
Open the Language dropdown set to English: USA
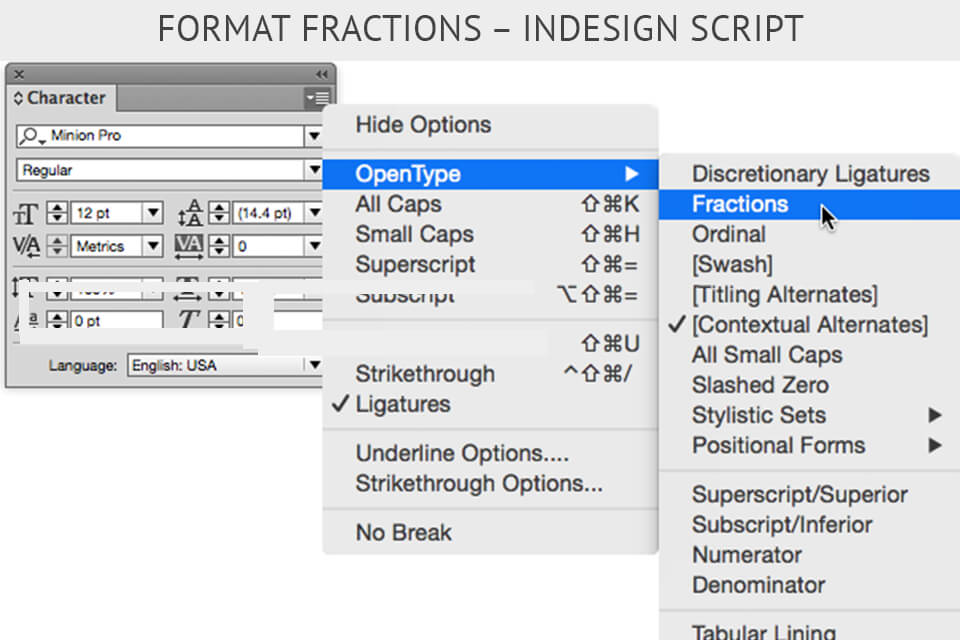tap(313, 365)
